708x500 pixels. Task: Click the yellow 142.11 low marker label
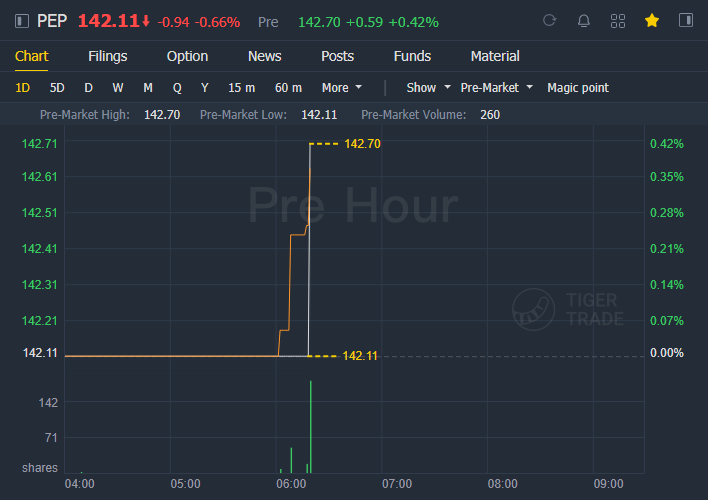point(360,356)
